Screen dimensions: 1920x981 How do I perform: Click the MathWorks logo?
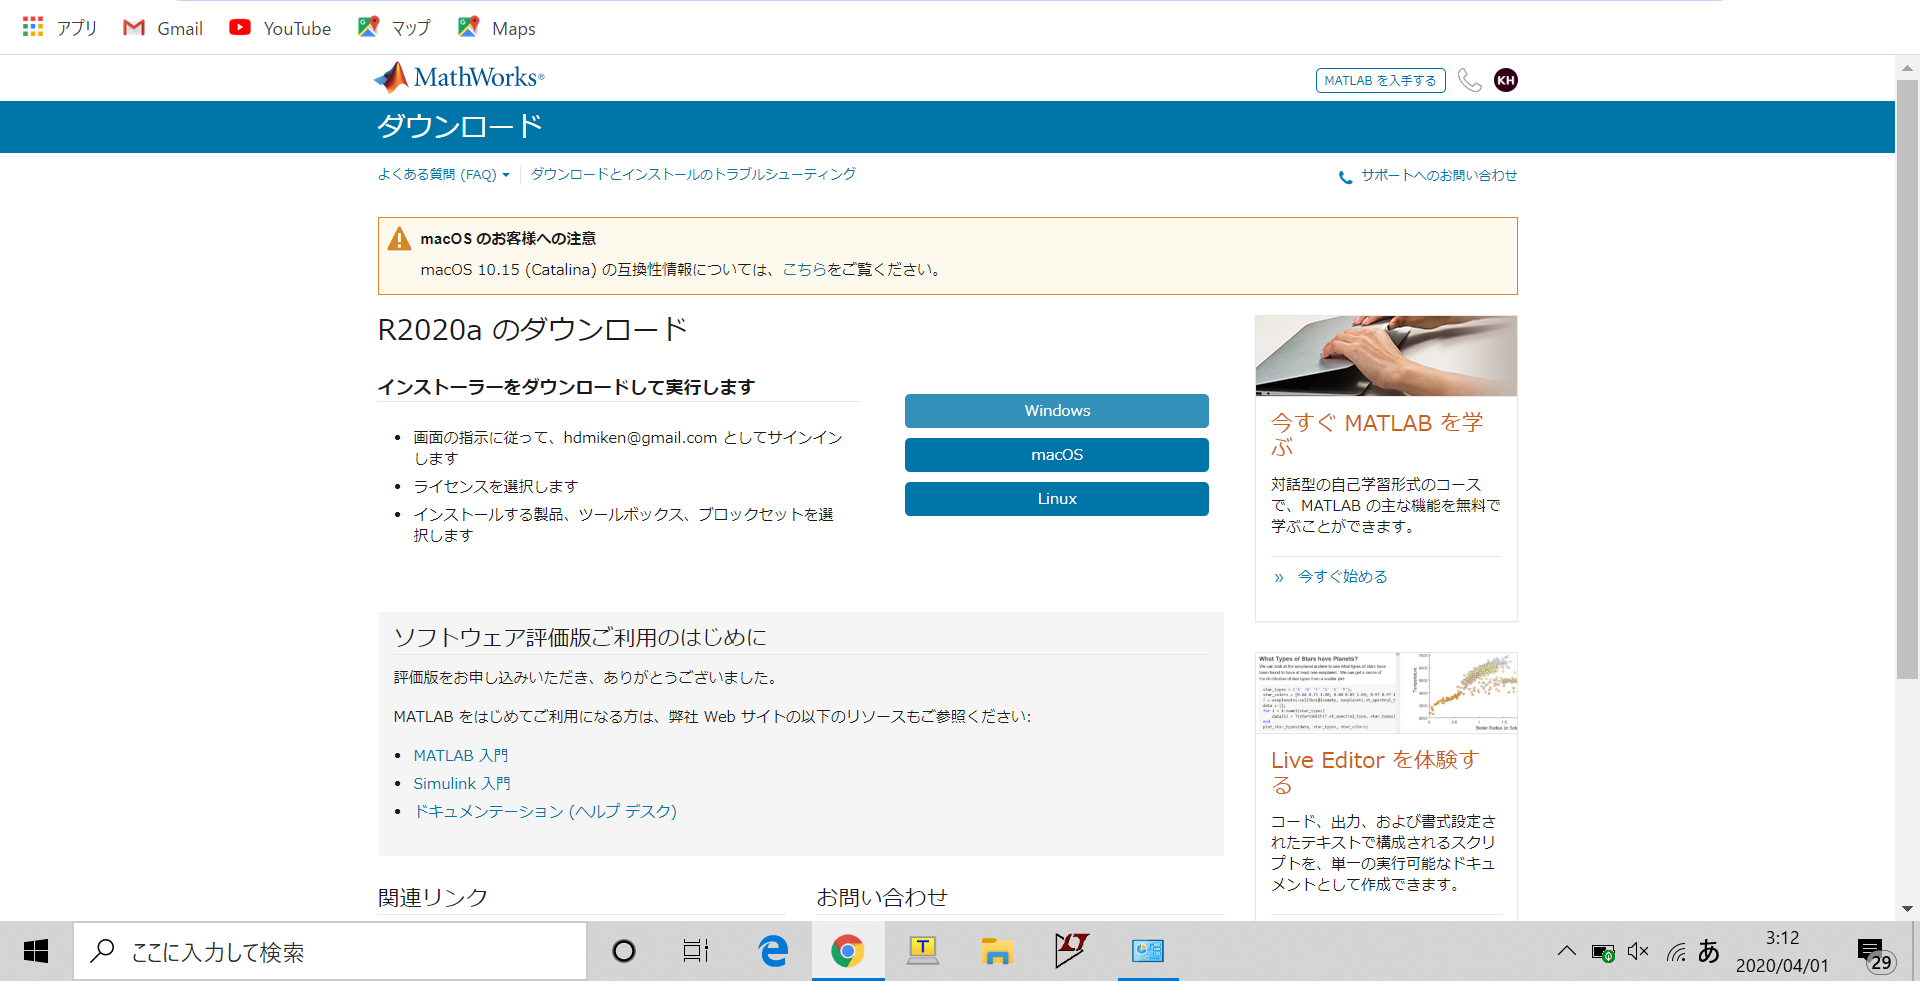459,77
